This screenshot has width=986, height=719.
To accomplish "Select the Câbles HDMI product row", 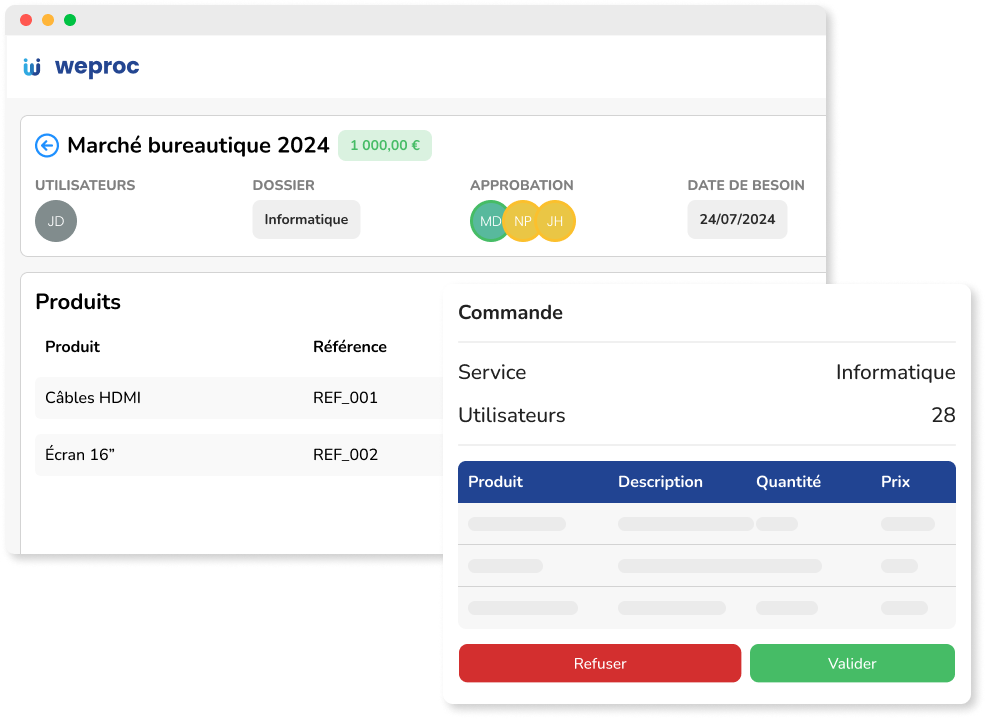I will (93, 398).
